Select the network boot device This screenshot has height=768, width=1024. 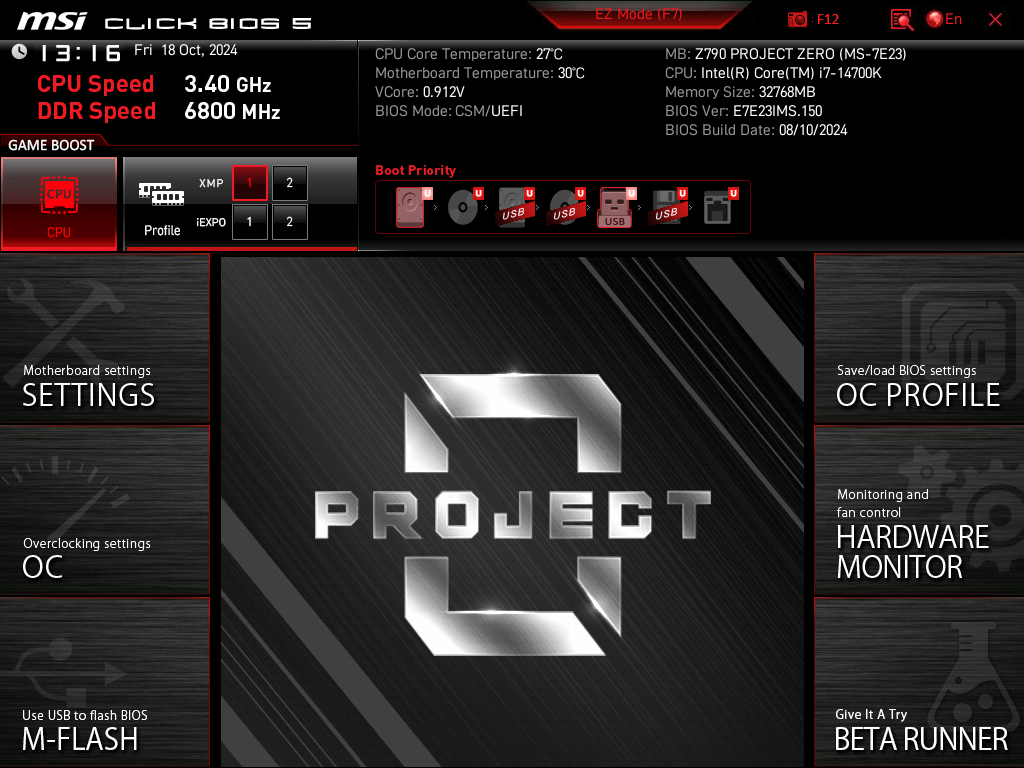coord(719,207)
